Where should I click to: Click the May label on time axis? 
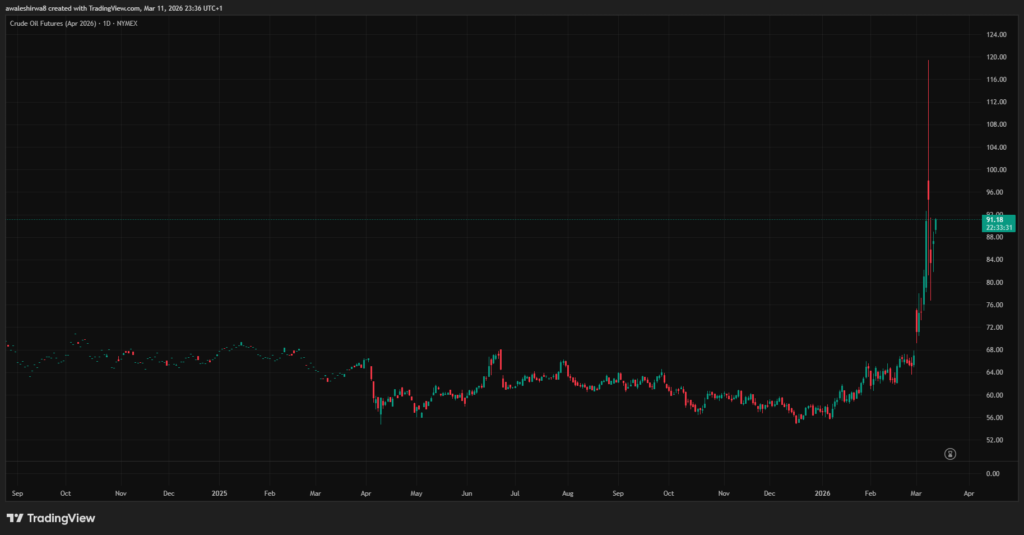[x=416, y=494]
